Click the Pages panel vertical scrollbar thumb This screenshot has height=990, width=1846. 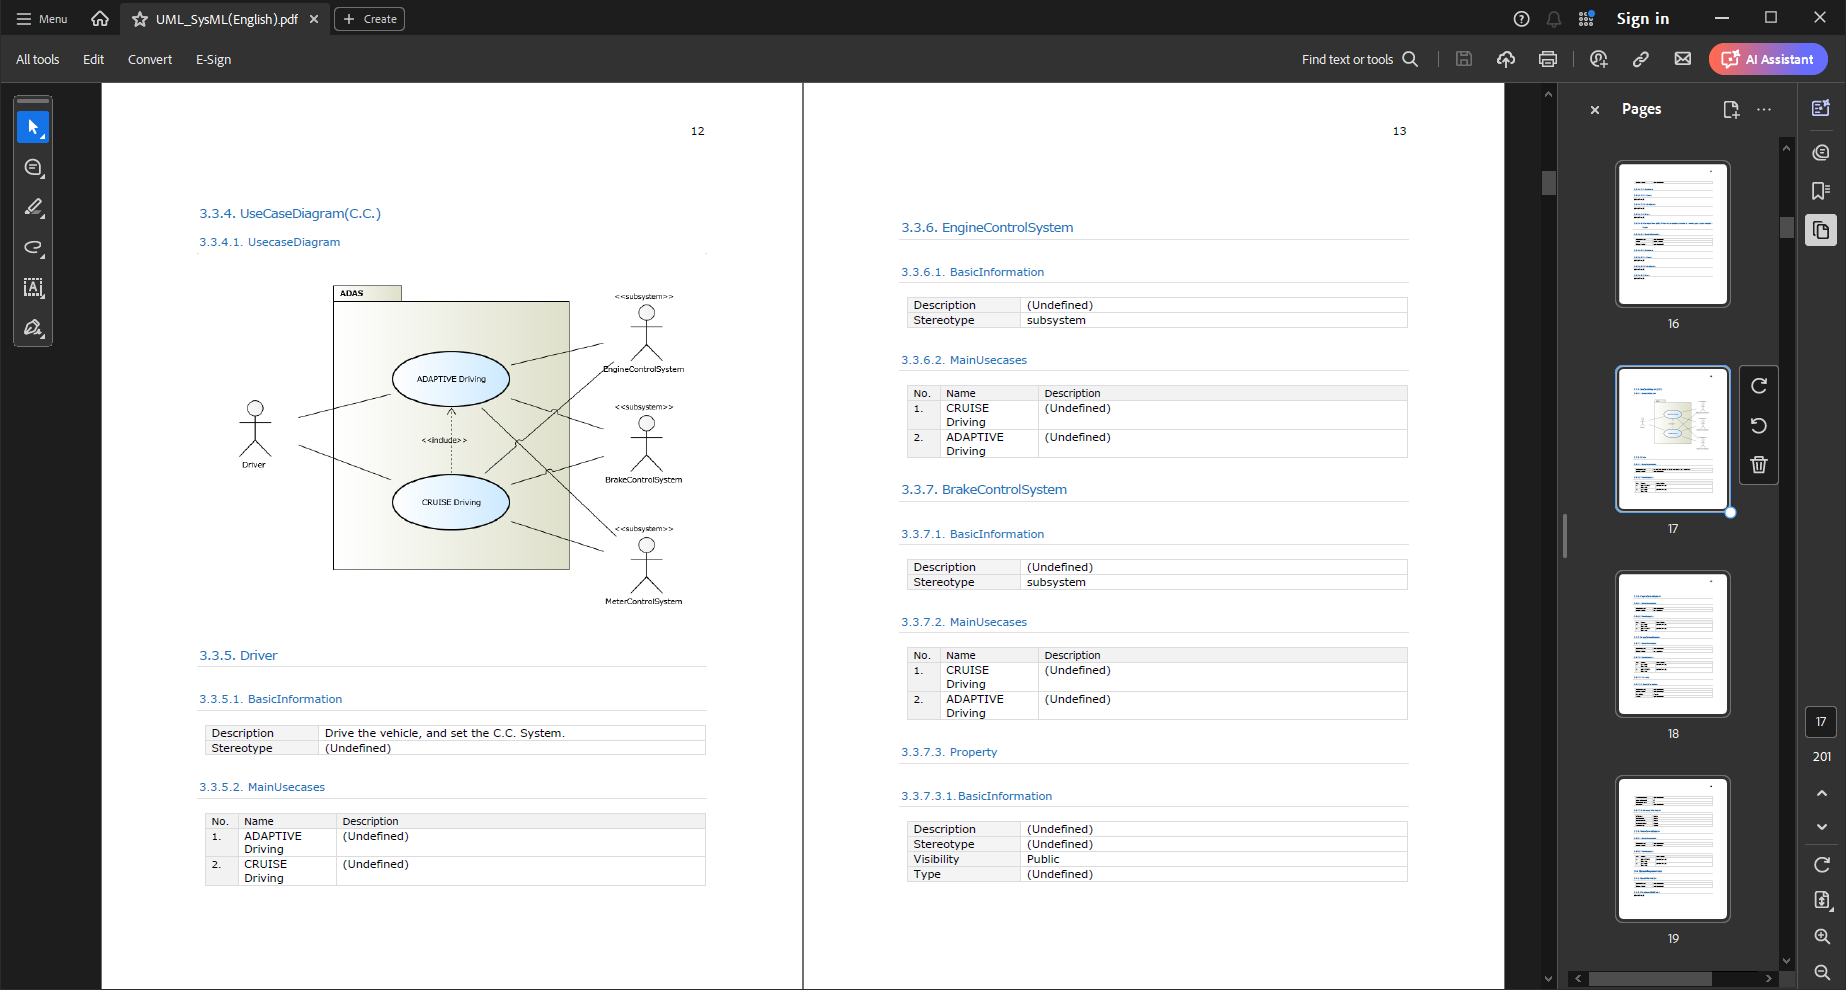1786,228
